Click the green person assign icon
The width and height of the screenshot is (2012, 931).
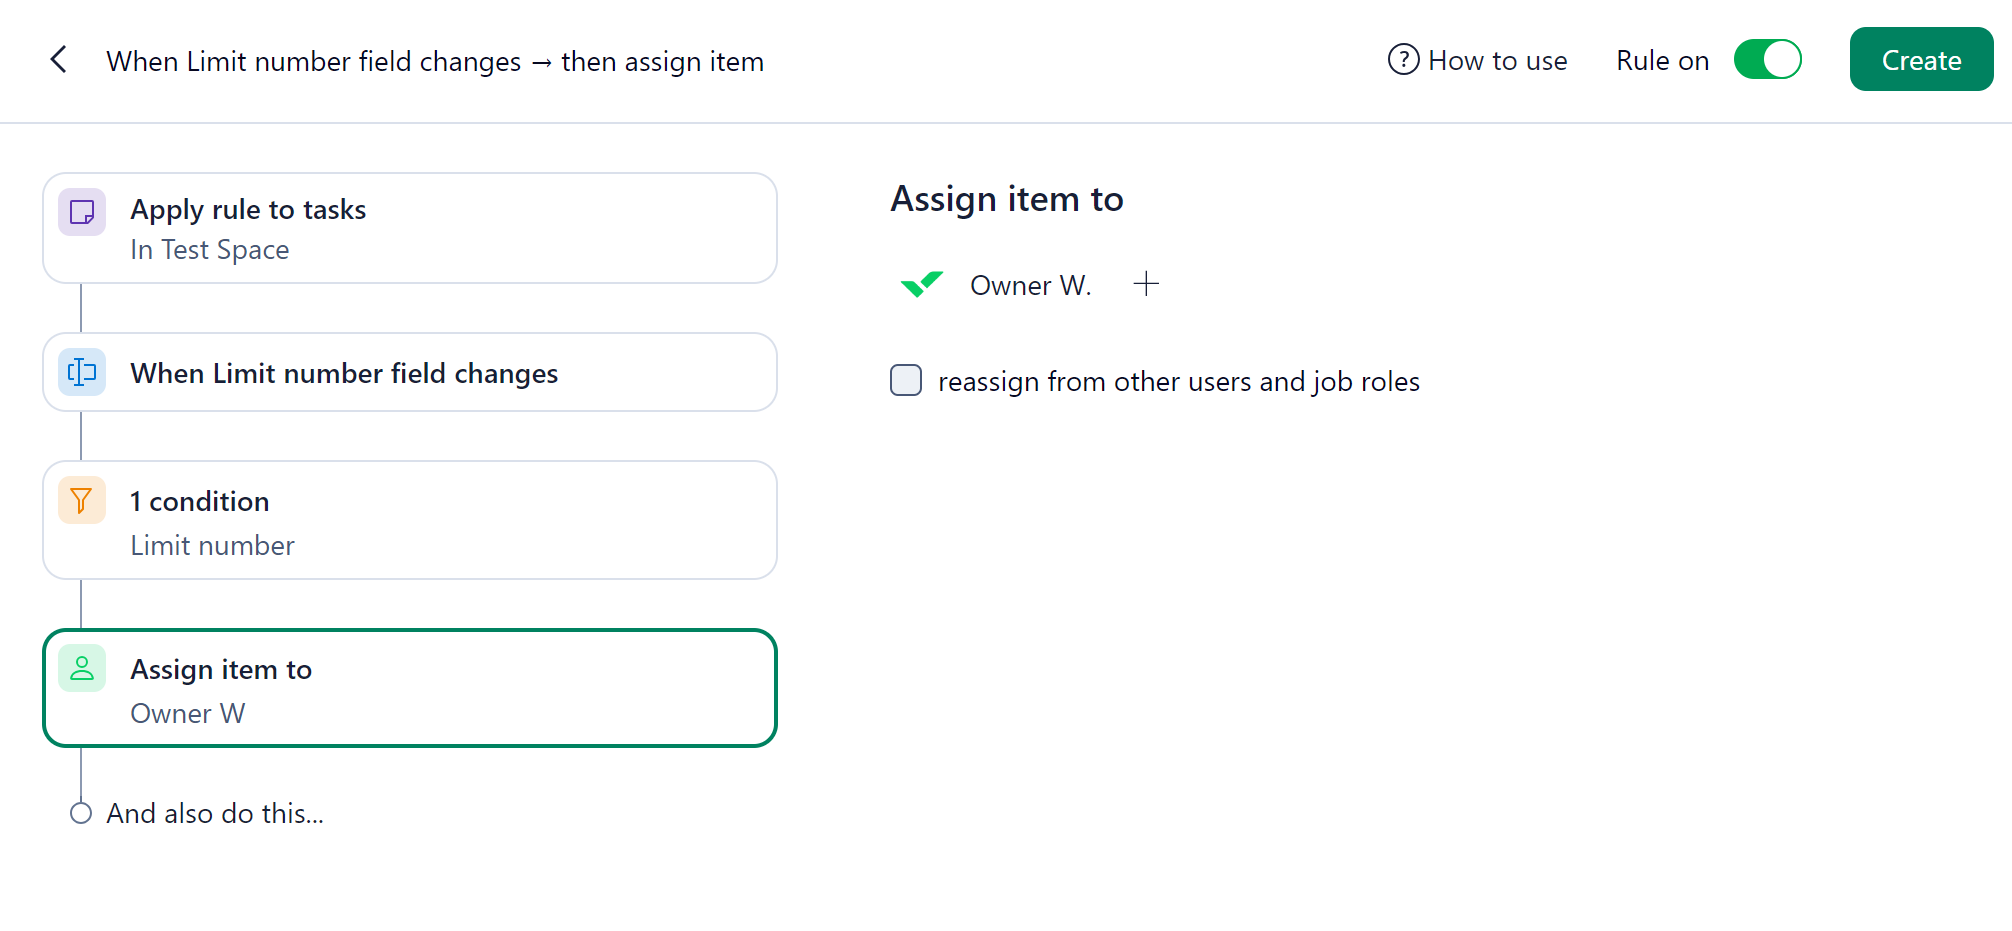[x=82, y=668]
